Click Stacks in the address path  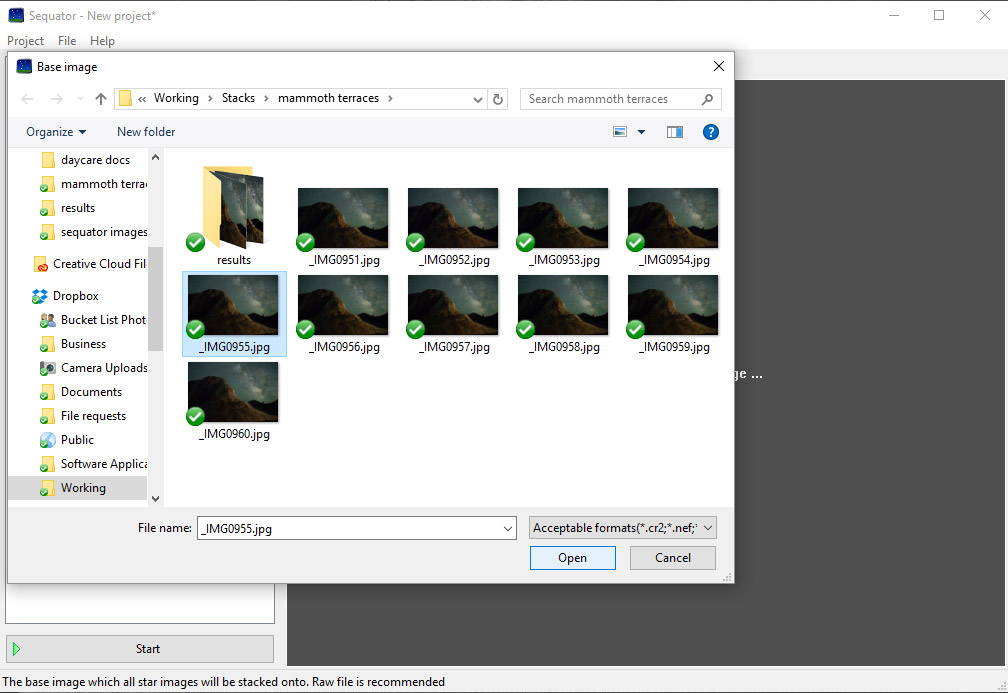[238, 98]
